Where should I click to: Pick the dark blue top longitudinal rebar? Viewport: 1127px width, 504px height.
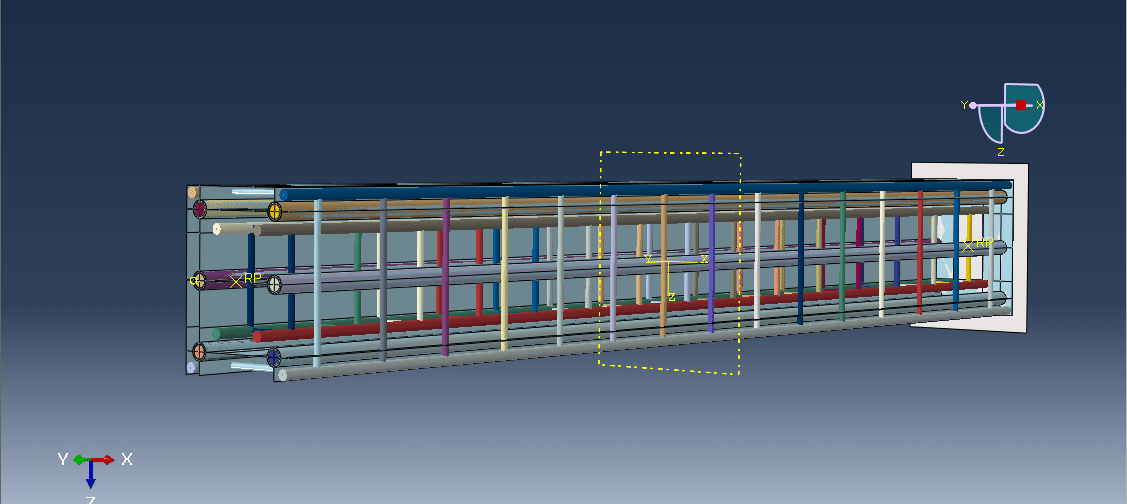click(x=647, y=191)
